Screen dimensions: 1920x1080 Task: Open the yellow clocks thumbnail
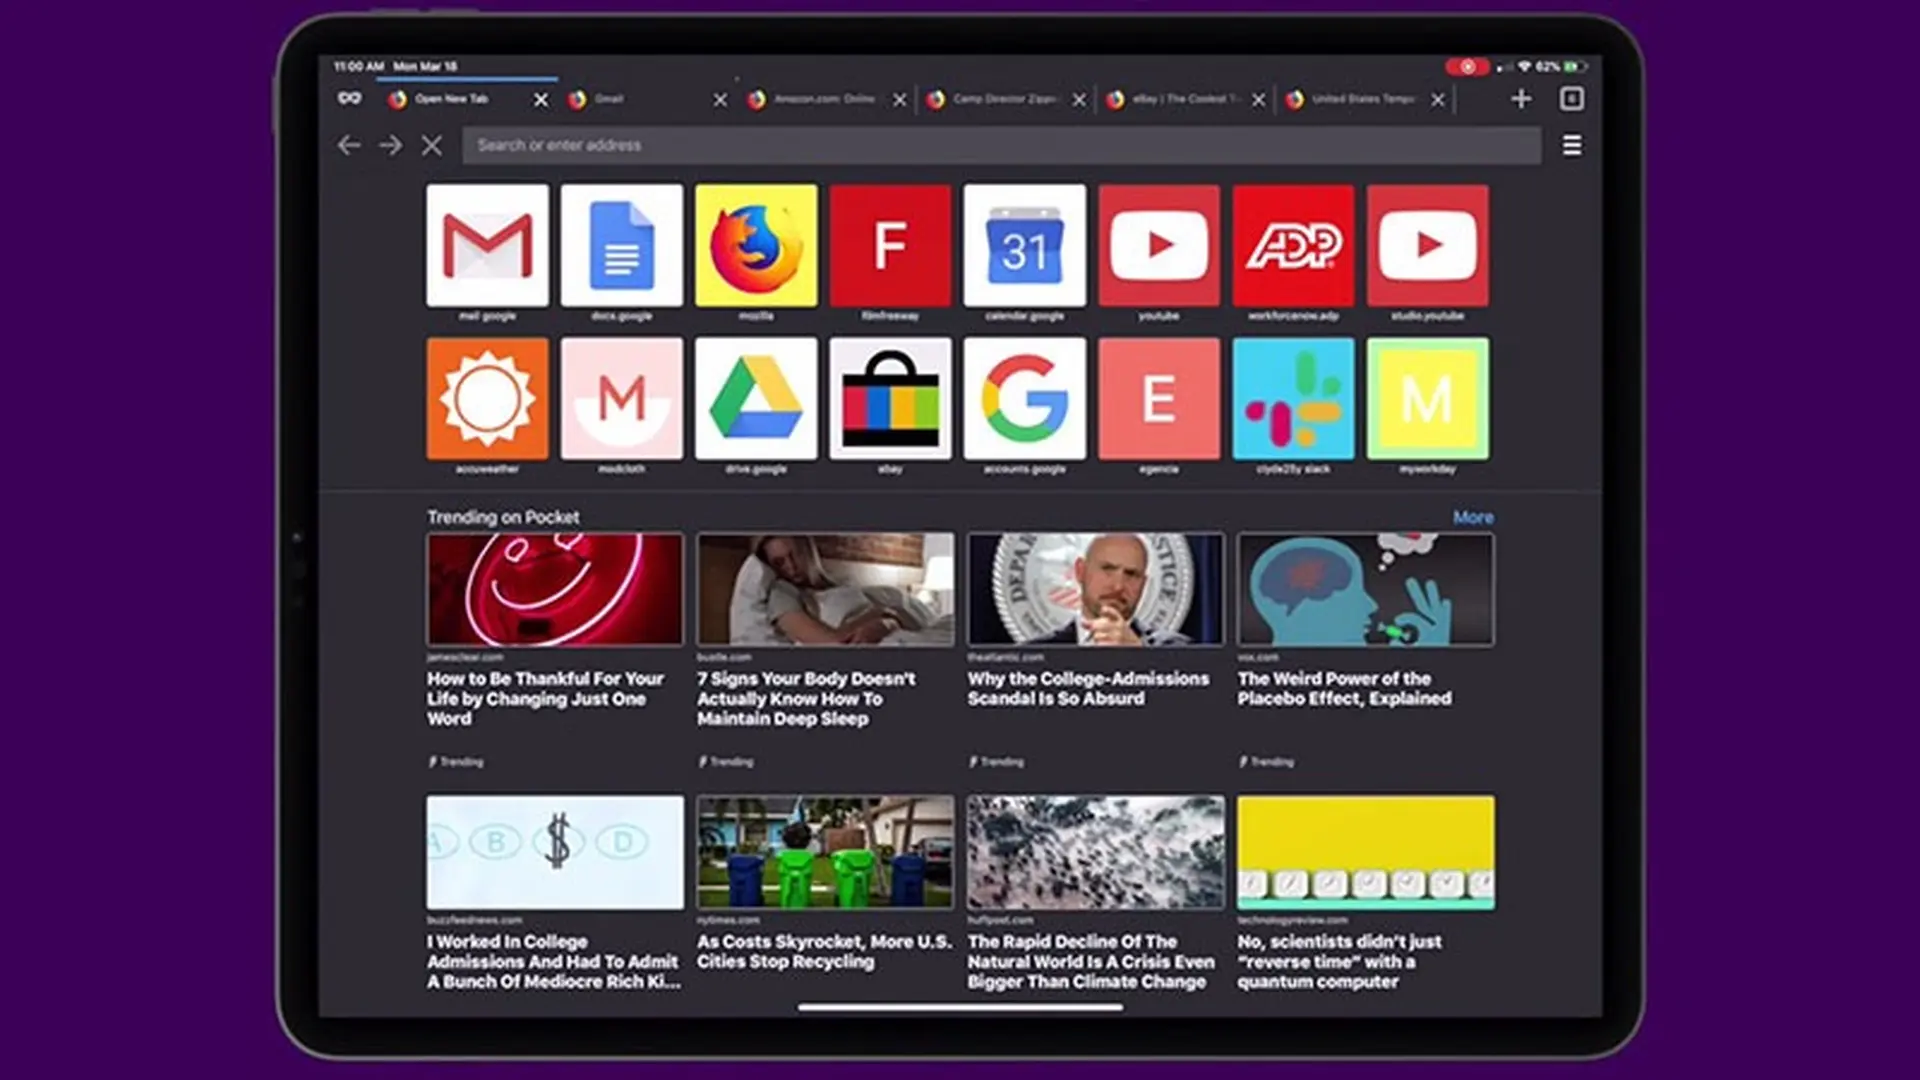[x=1366, y=852]
